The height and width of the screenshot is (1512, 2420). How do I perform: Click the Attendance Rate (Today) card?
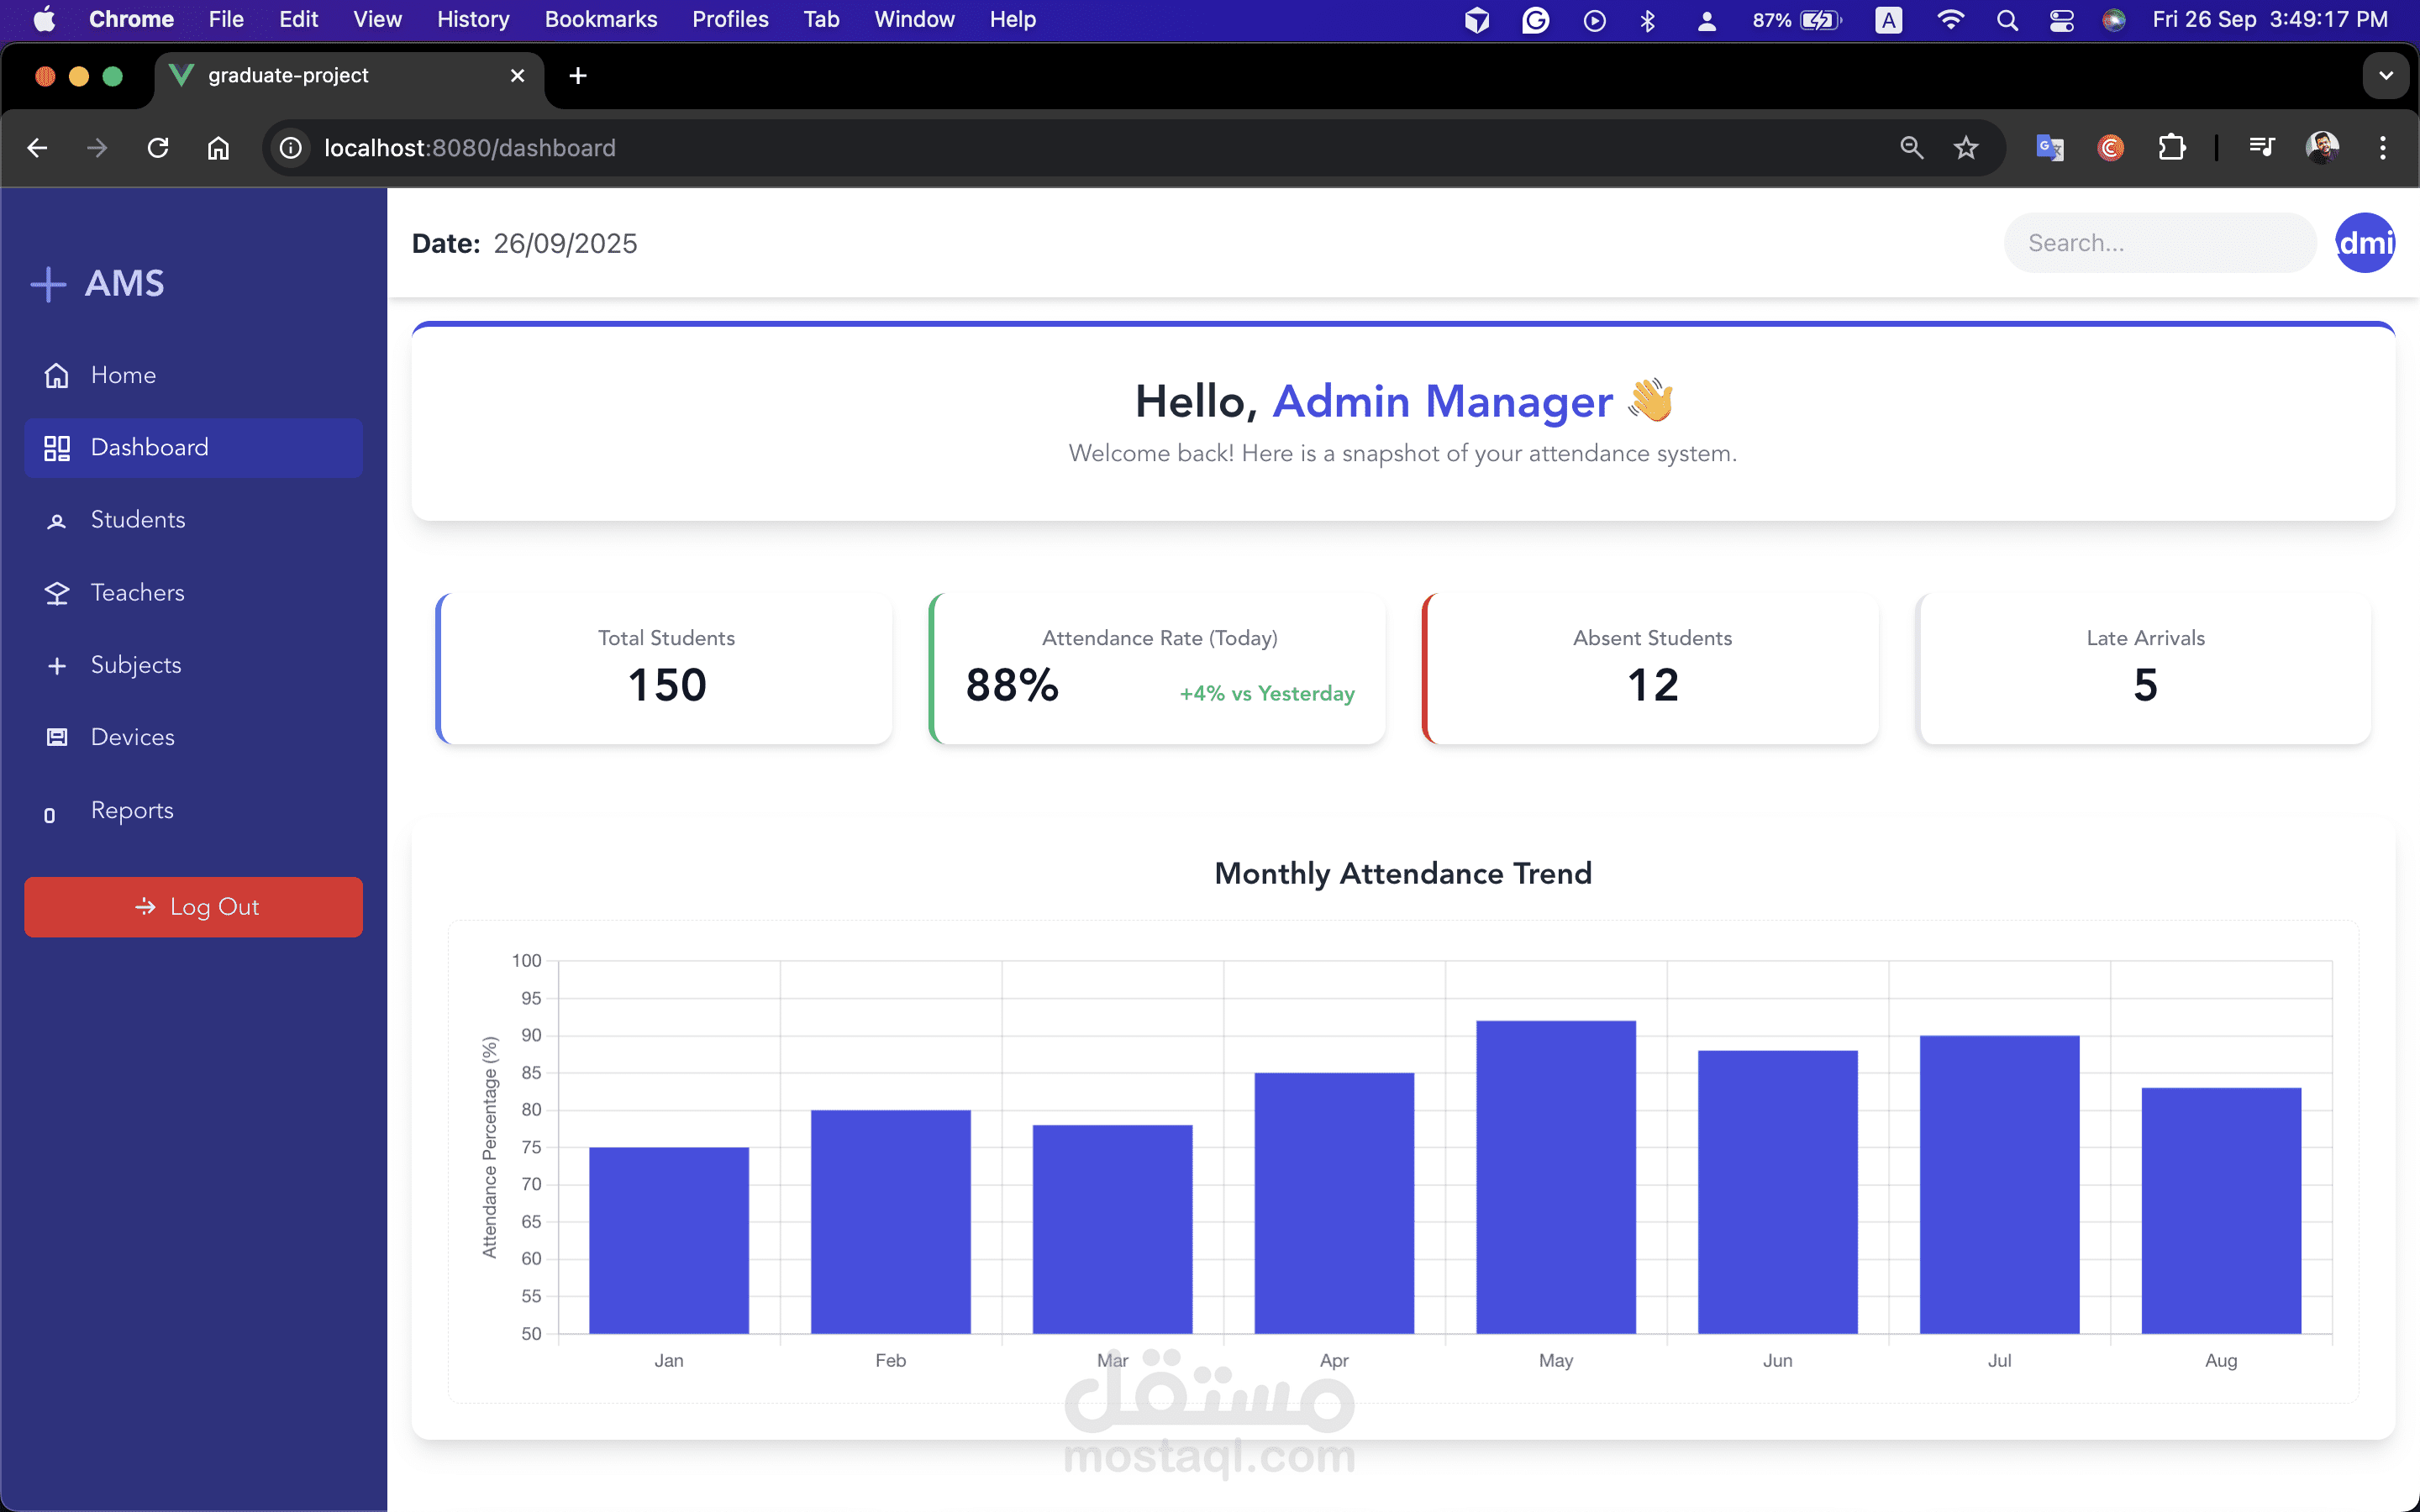tap(1157, 668)
